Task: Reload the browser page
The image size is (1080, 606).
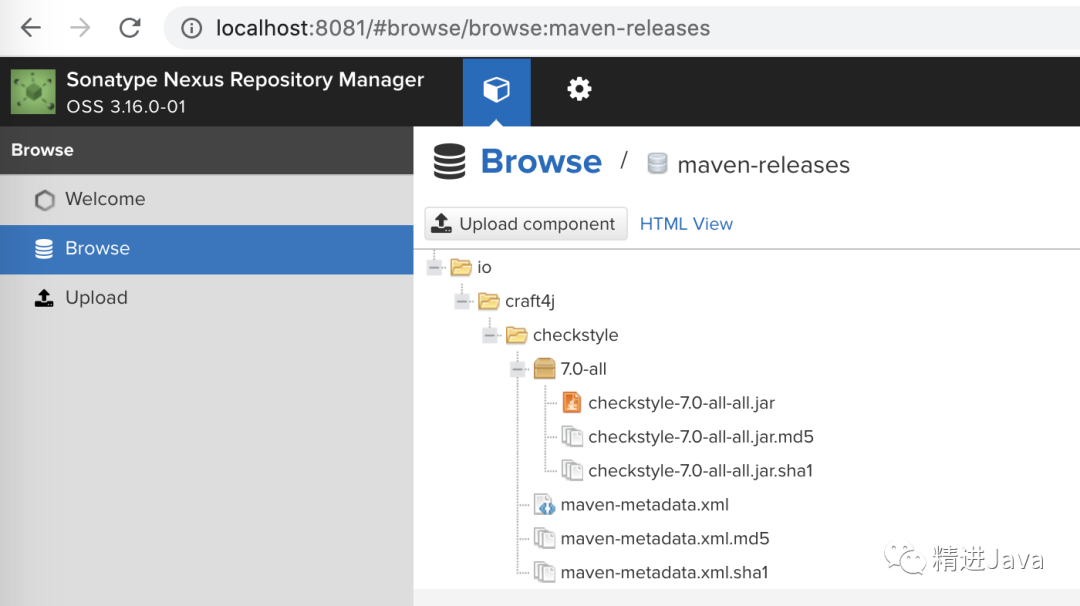Action: click(130, 28)
